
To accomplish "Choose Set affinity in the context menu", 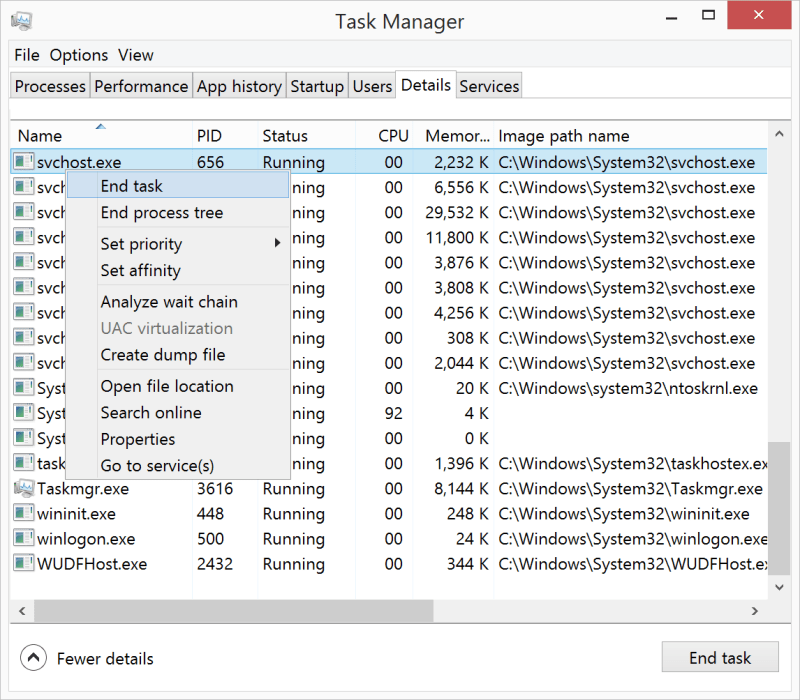I will click(x=178, y=270).
